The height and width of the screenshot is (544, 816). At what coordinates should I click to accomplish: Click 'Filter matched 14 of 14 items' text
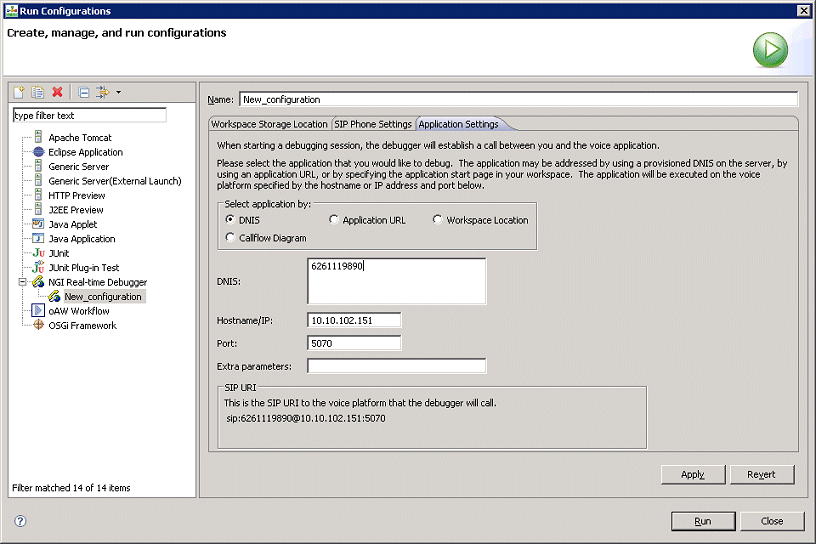point(71,488)
